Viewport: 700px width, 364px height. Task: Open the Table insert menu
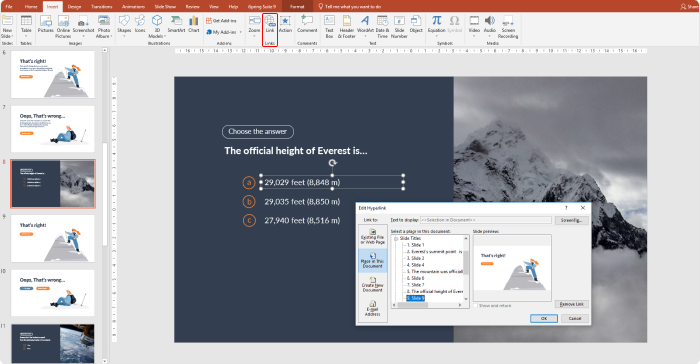(x=26, y=25)
